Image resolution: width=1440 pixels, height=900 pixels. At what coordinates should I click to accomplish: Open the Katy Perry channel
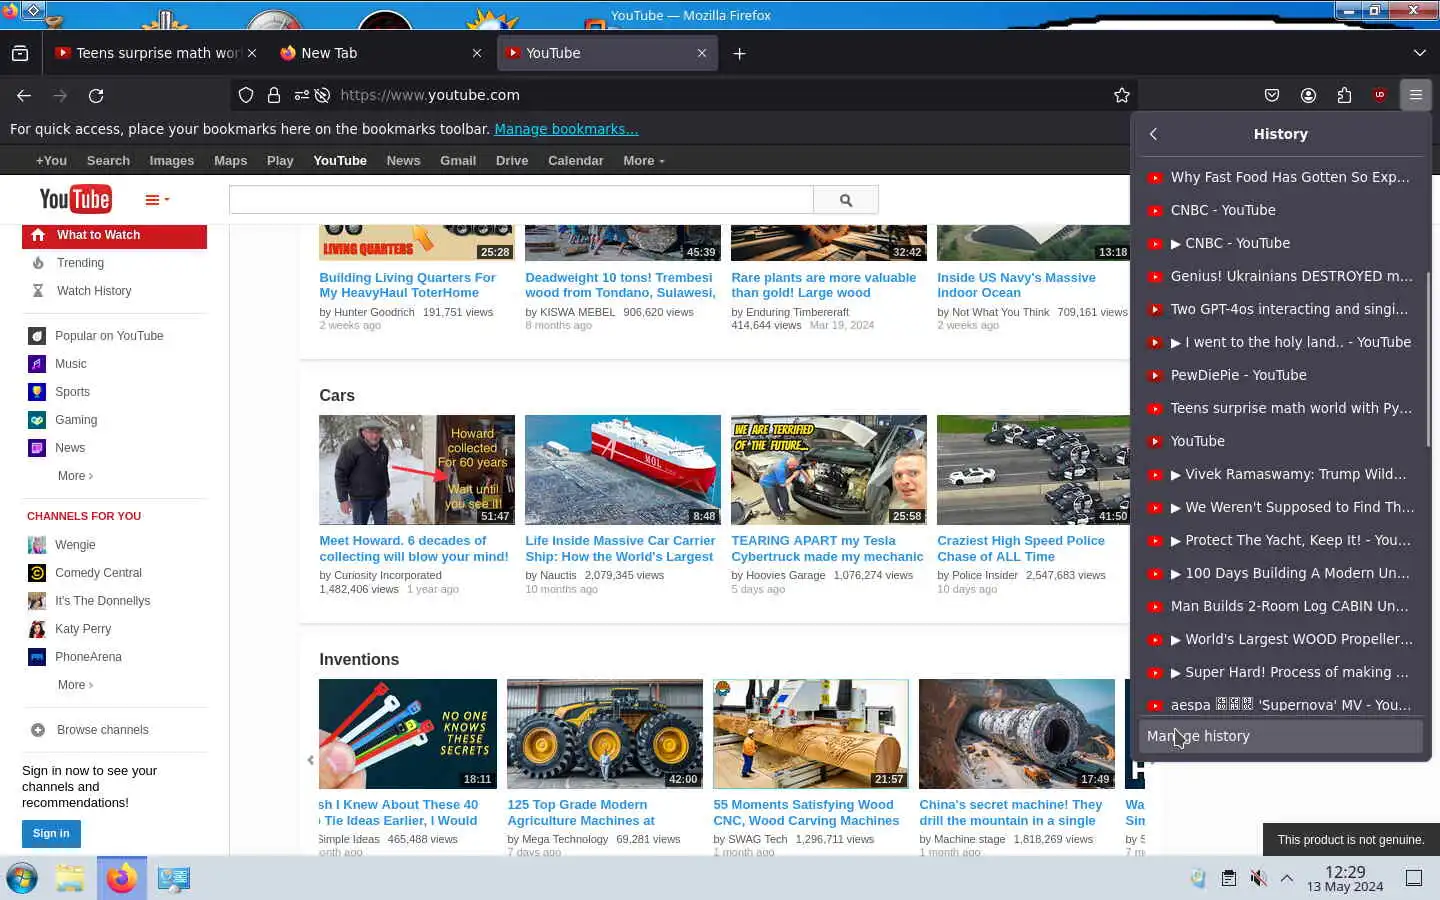coord(83,629)
